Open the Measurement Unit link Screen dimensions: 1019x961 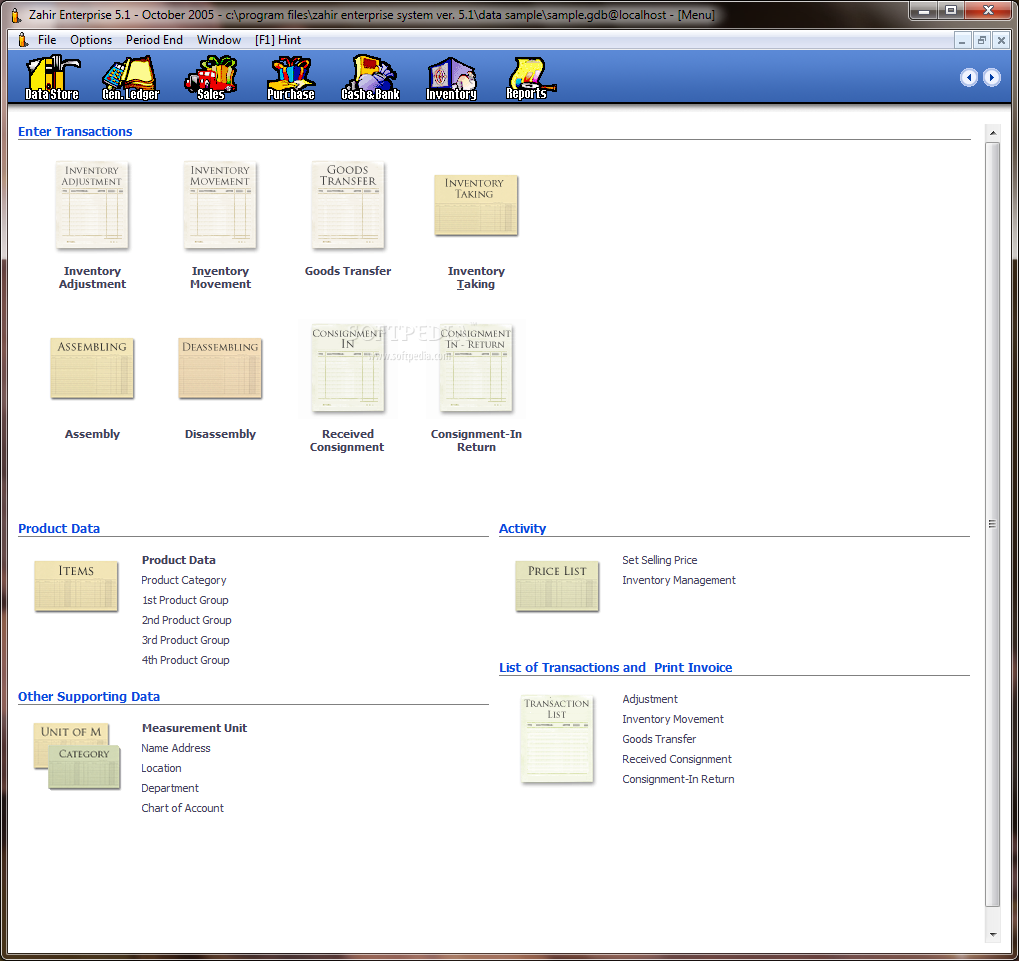(194, 728)
